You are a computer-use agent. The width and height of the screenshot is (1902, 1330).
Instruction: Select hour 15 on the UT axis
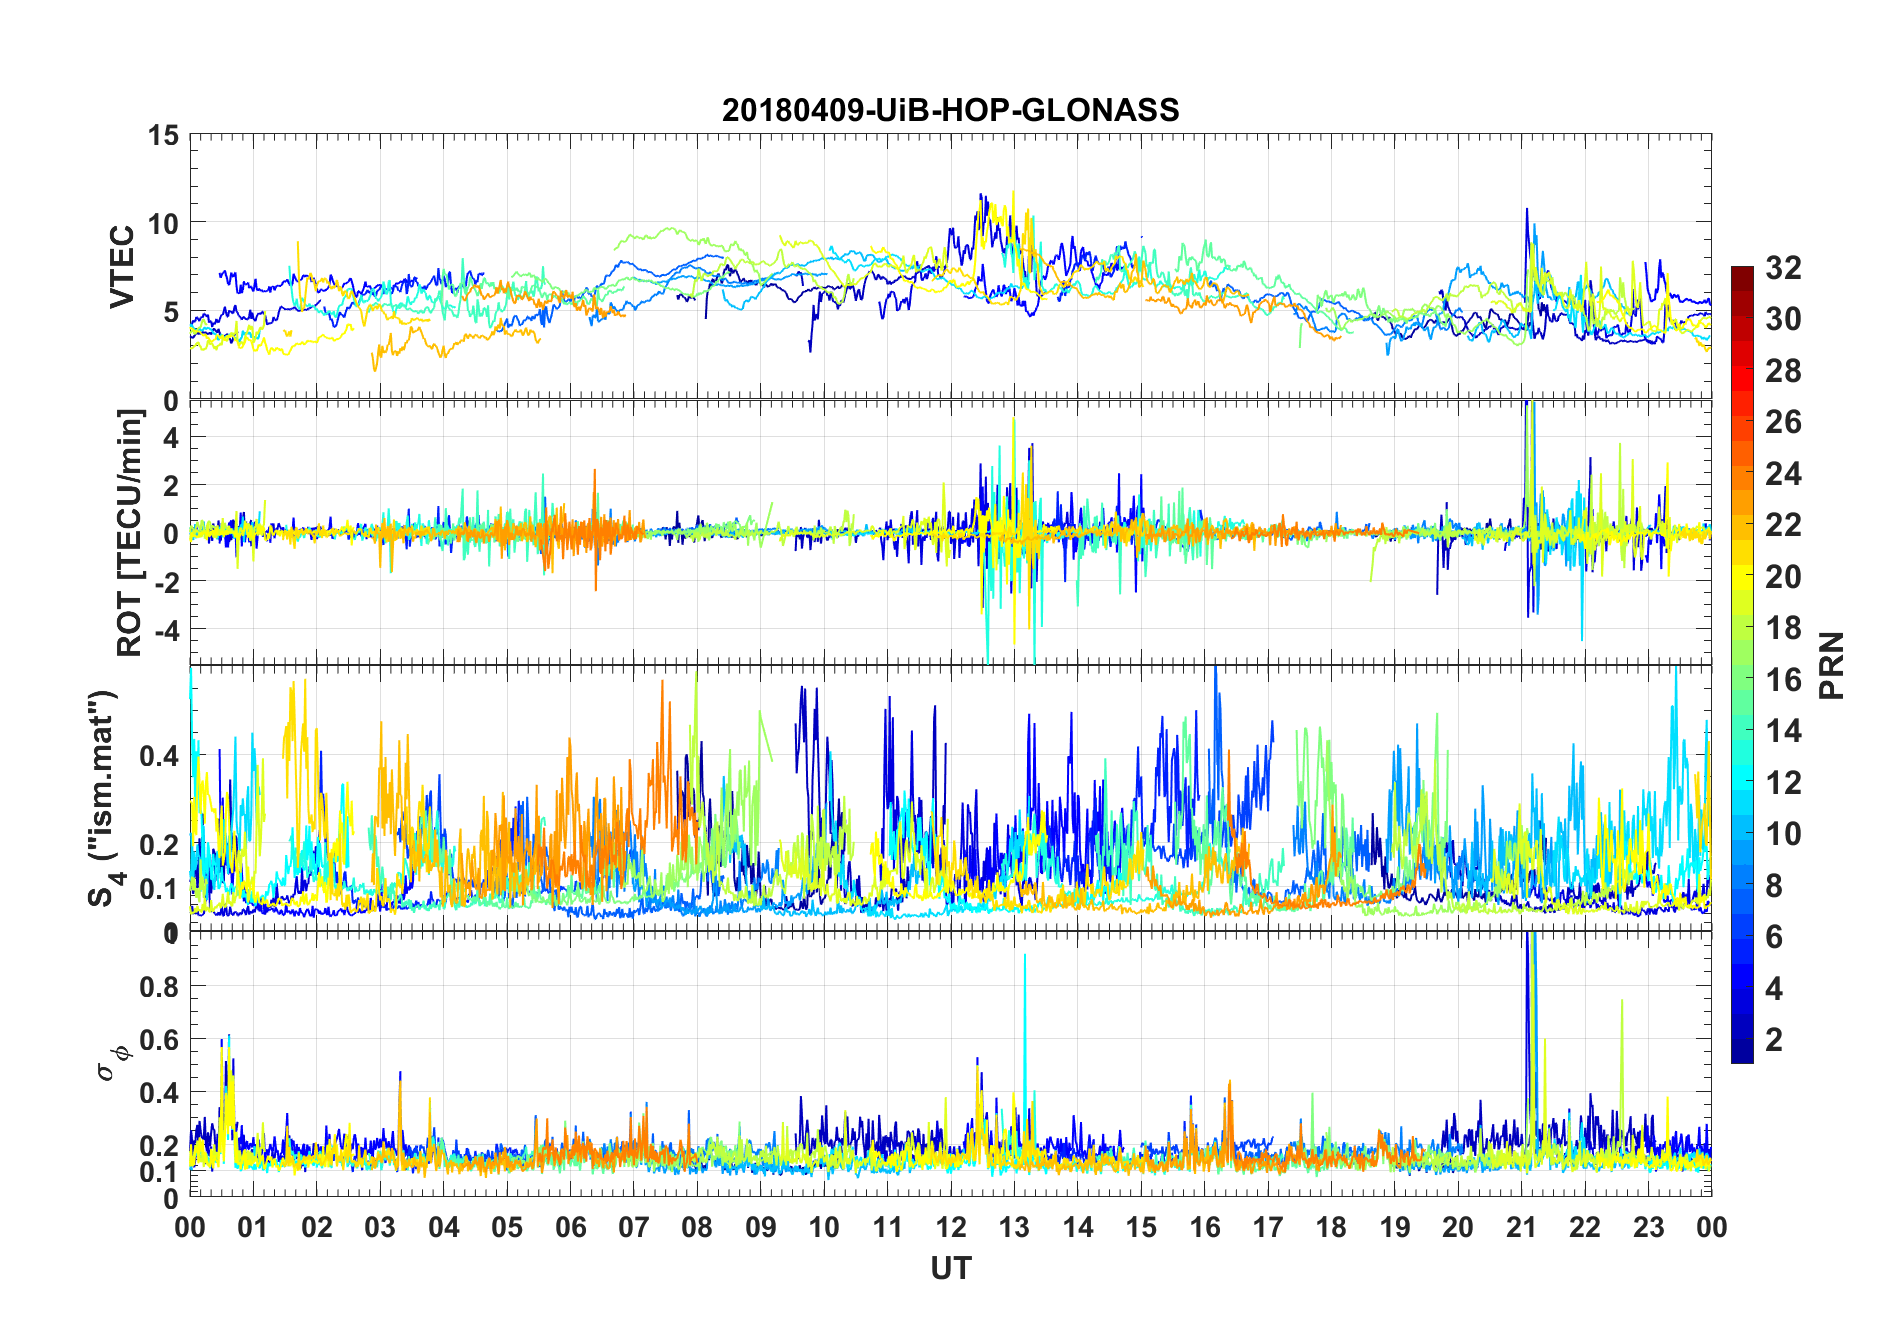click(x=1141, y=1226)
